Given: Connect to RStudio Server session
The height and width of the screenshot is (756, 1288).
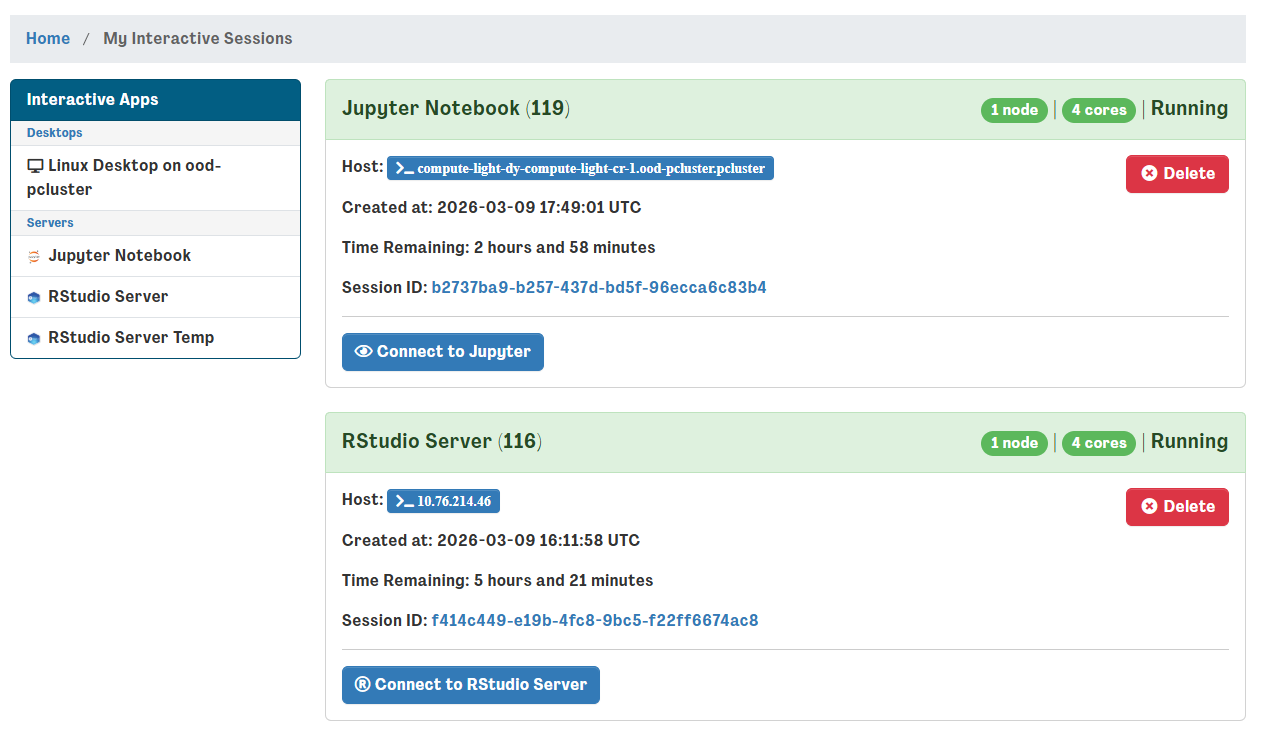Looking at the screenshot, I should [471, 685].
